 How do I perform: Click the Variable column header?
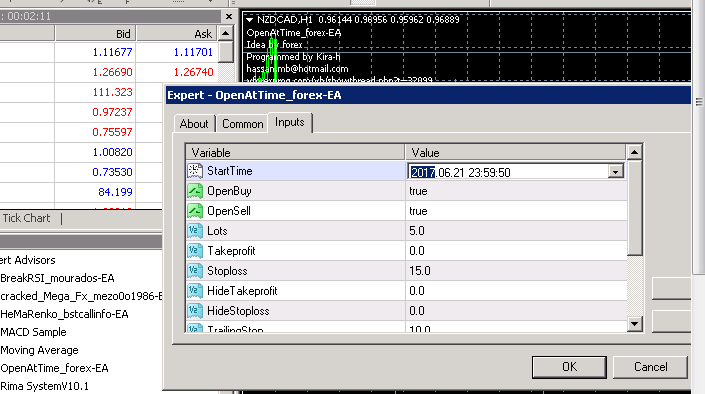[295, 152]
